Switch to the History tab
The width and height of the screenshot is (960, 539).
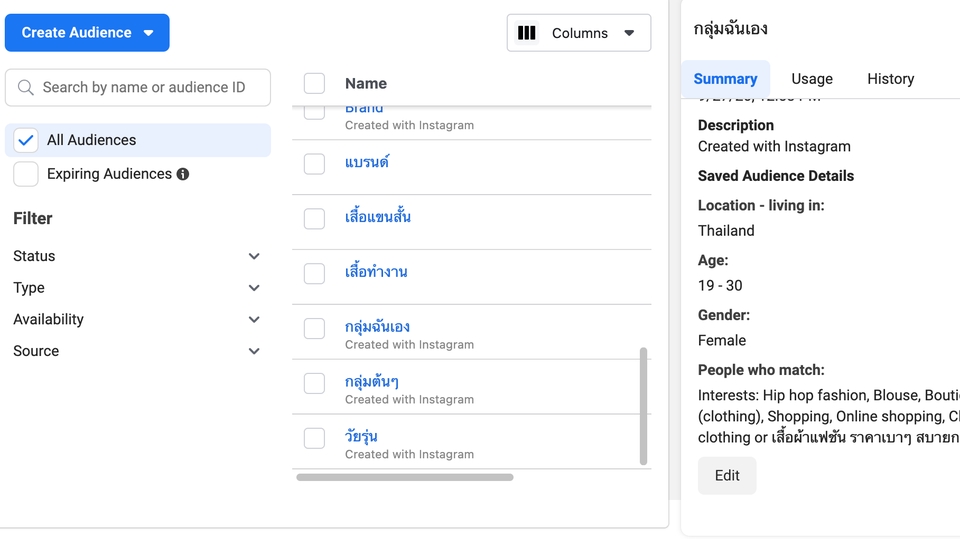click(x=890, y=79)
